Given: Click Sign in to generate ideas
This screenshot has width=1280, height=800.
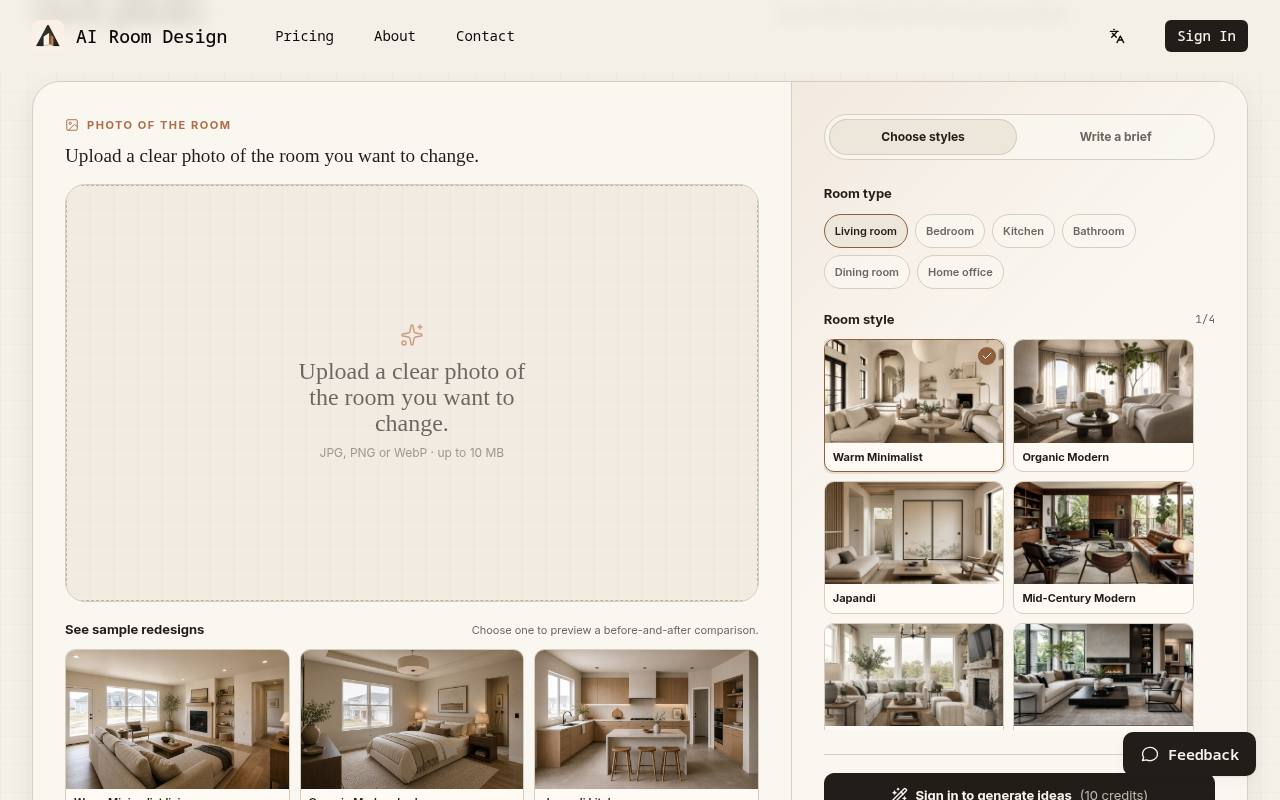Looking at the screenshot, I should pyautogui.click(x=1019, y=787).
